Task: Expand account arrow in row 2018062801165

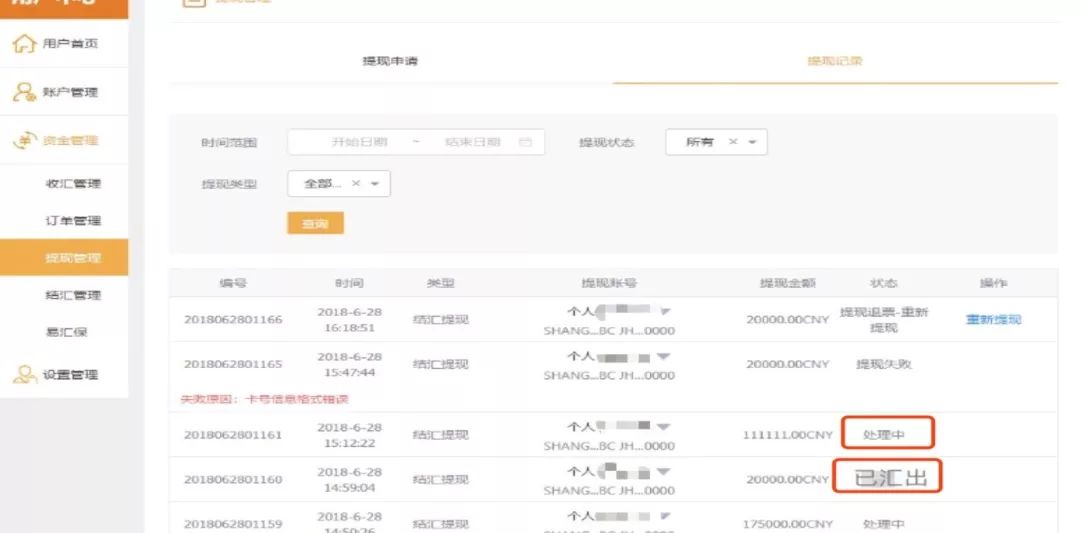Action: 663,357
